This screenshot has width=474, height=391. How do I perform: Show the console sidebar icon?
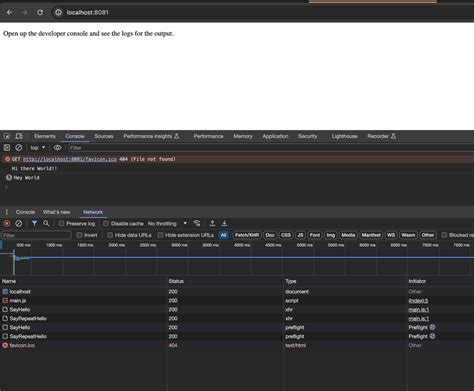click(x=7, y=147)
